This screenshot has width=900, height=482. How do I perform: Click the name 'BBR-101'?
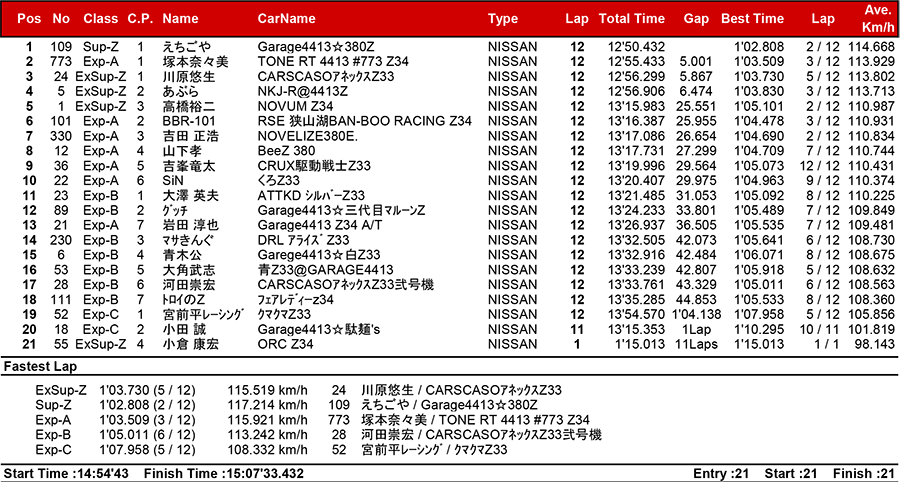pos(187,122)
